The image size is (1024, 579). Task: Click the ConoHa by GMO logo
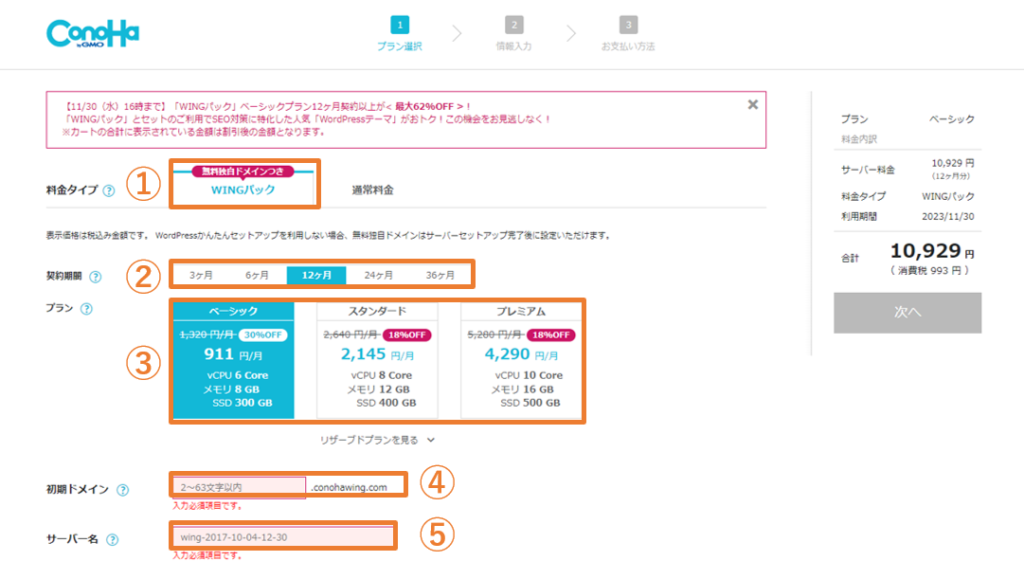[x=93, y=34]
